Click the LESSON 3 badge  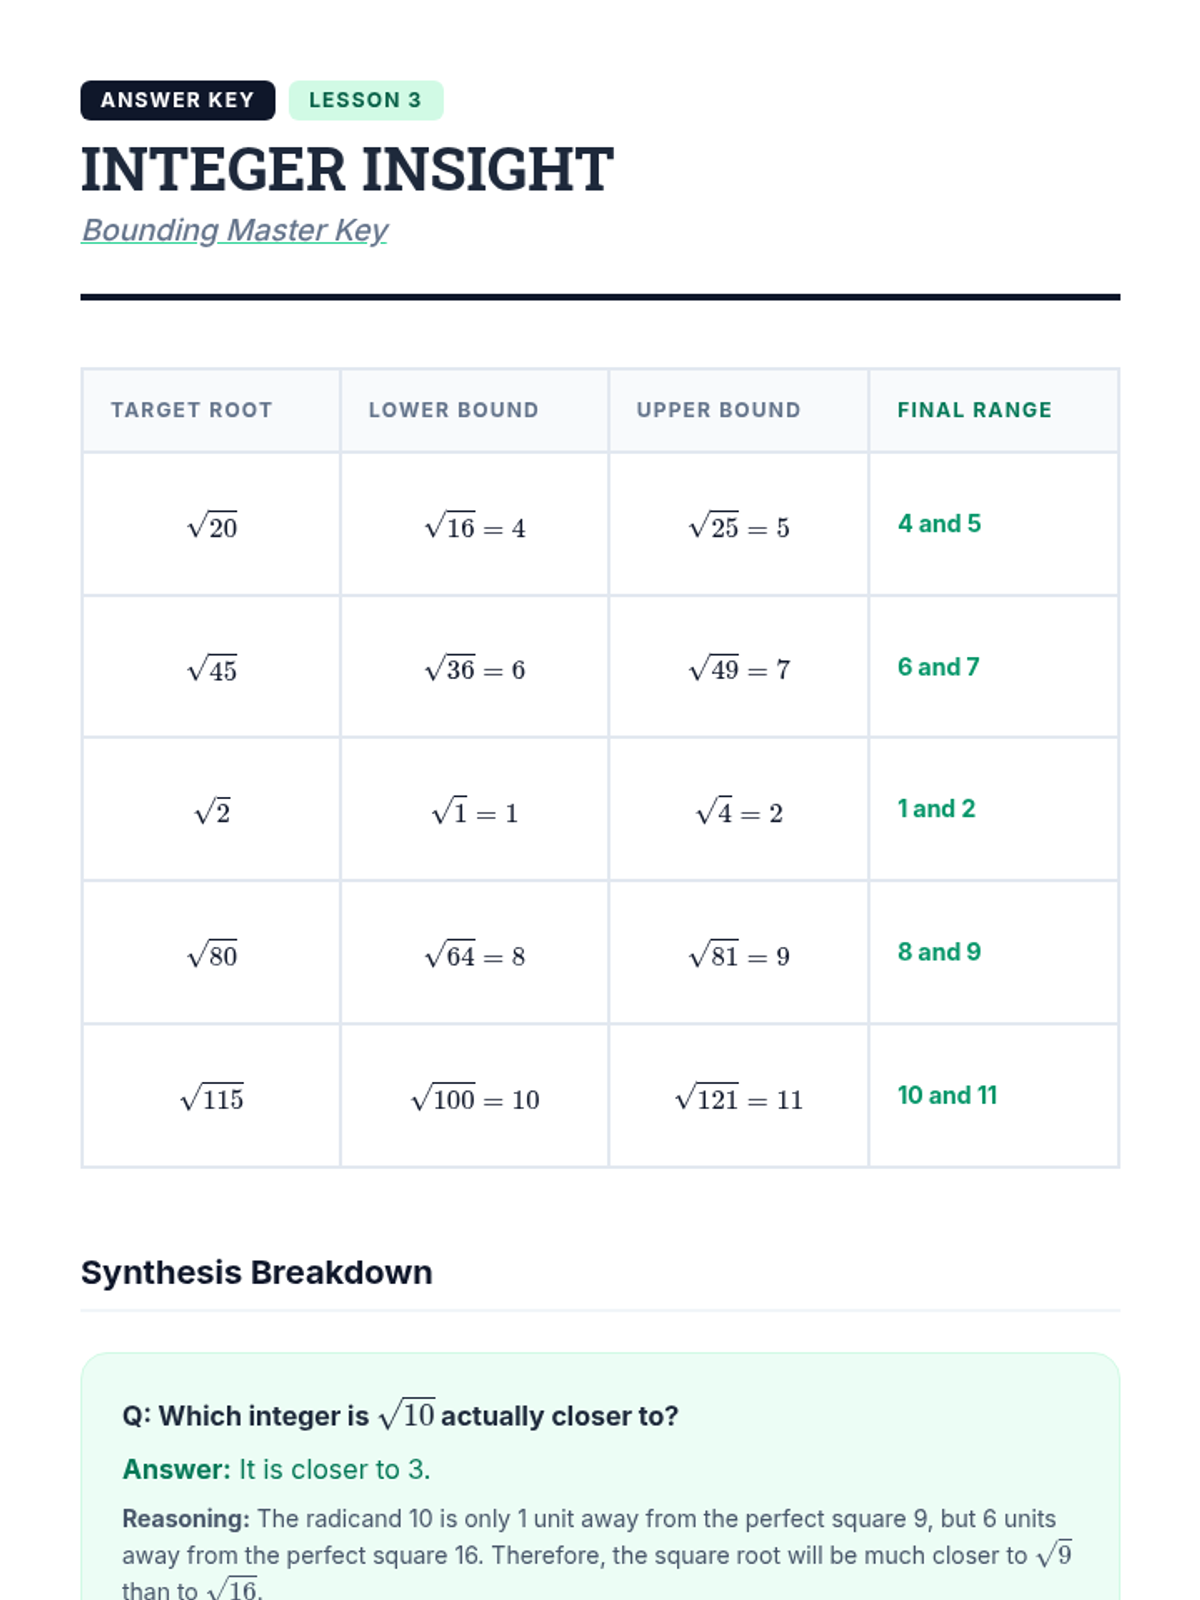pyautogui.click(x=365, y=100)
